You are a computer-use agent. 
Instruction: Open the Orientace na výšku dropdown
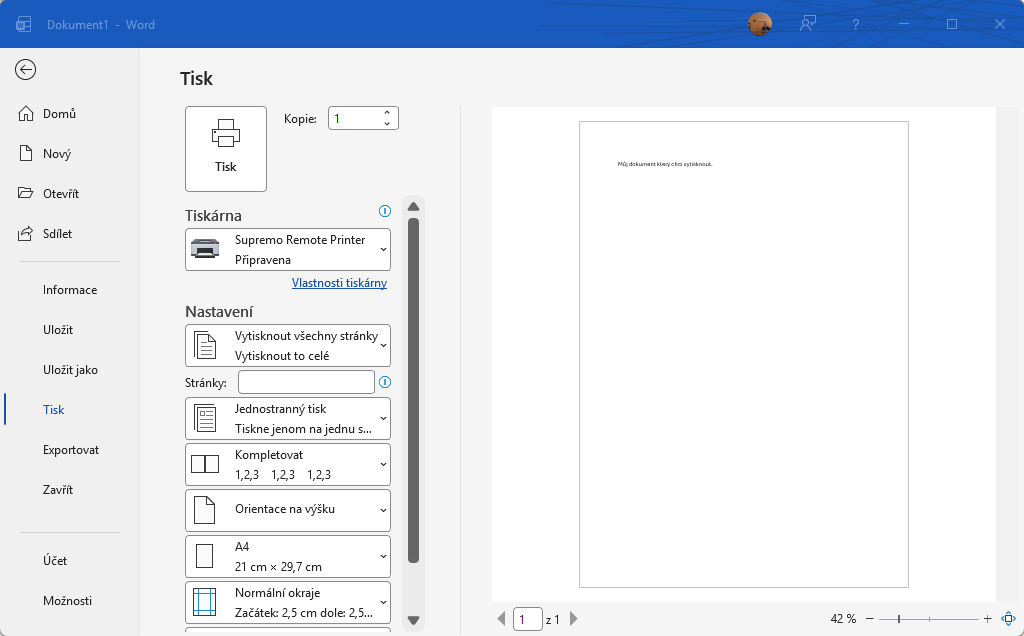(x=287, y=510)
